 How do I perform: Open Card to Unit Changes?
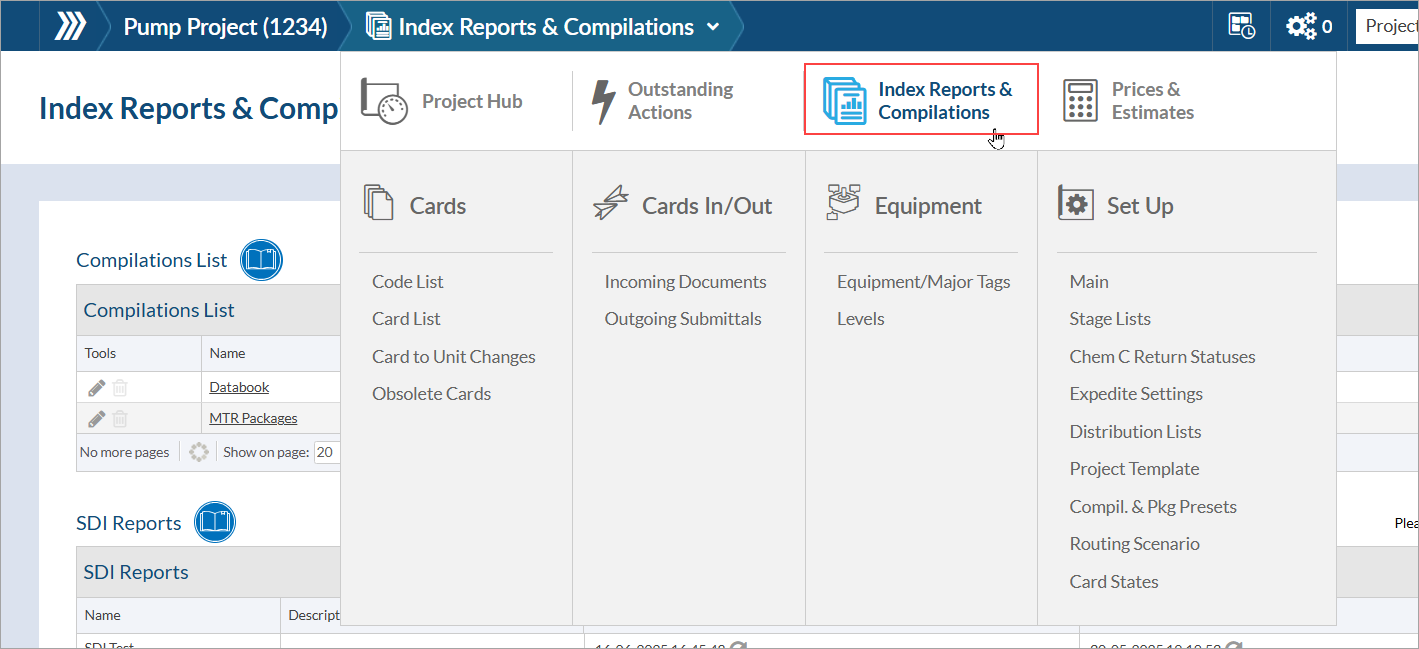point(454,357)
